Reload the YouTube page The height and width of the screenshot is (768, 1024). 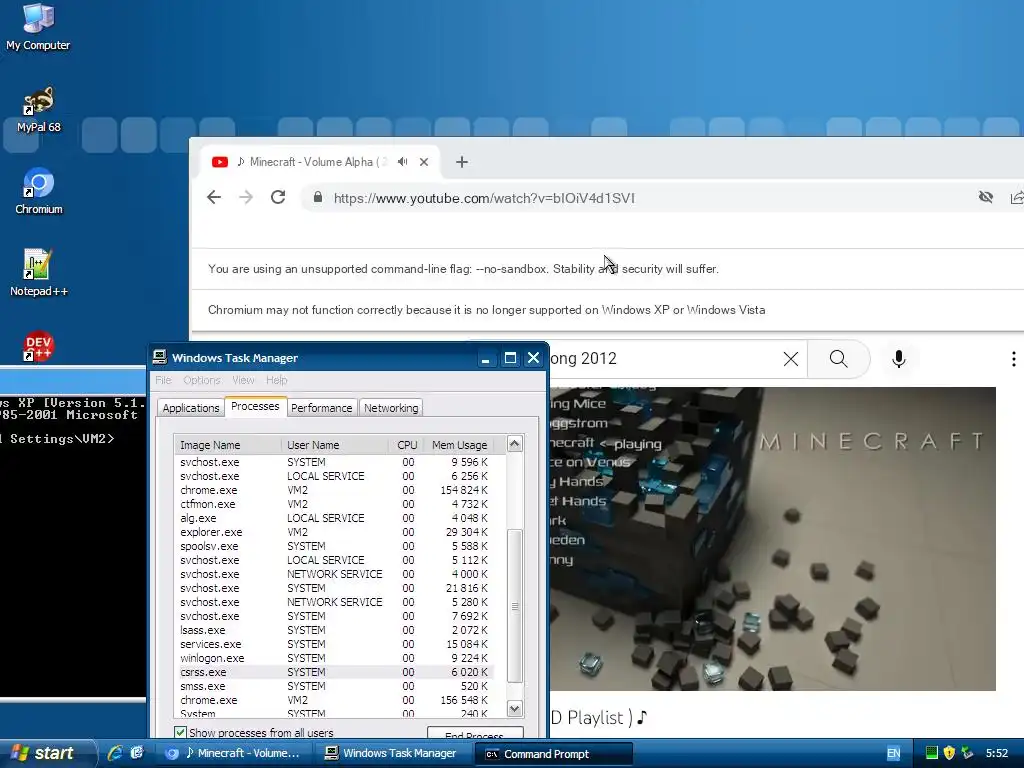click(x=278, y=197)
